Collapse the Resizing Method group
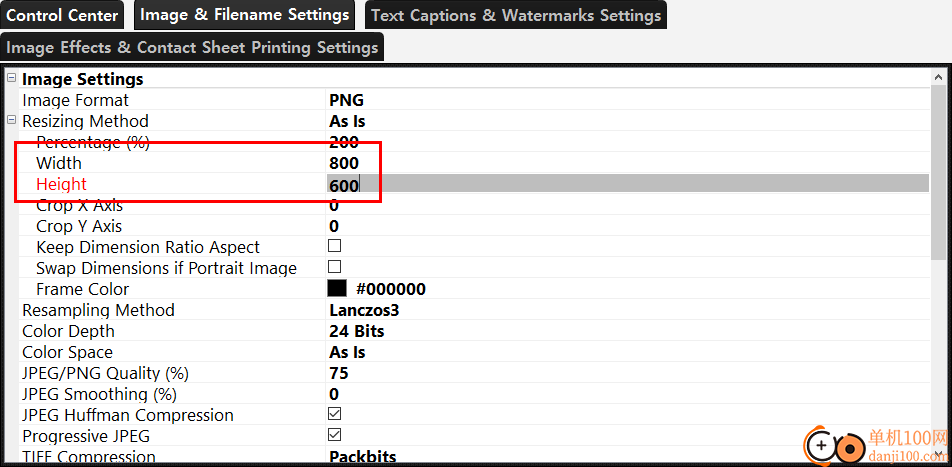This screenshot has height=467, width=952. (11, 121)
